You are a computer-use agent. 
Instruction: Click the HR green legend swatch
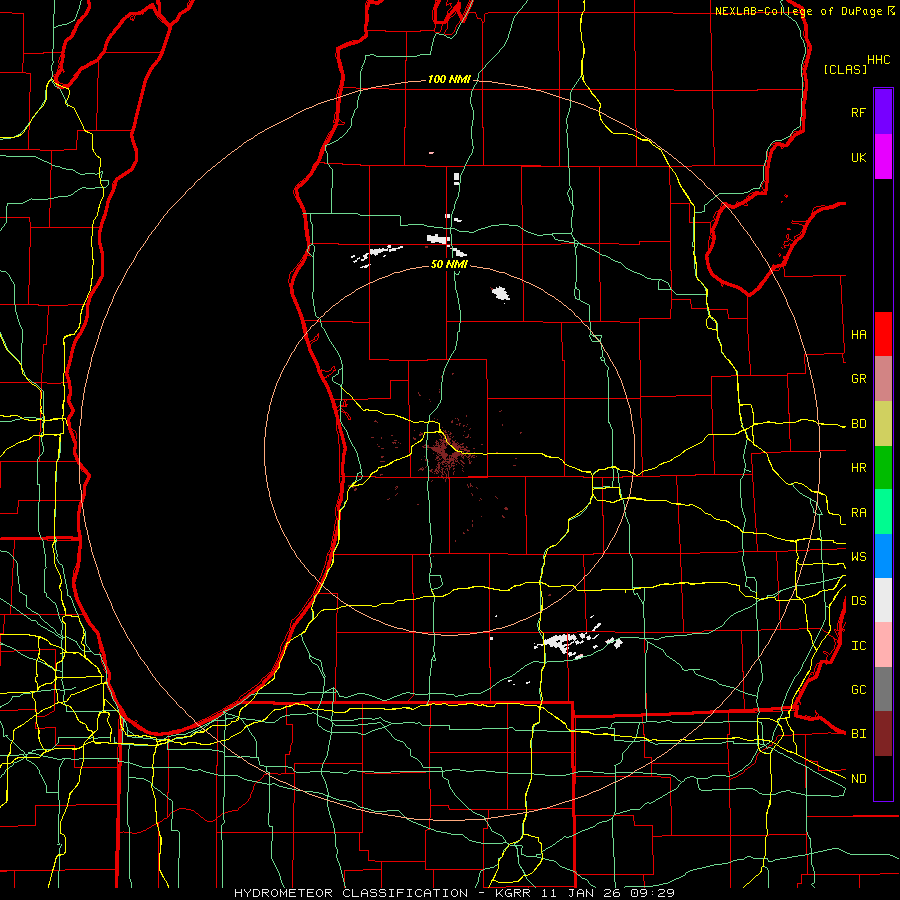(883, 467)
